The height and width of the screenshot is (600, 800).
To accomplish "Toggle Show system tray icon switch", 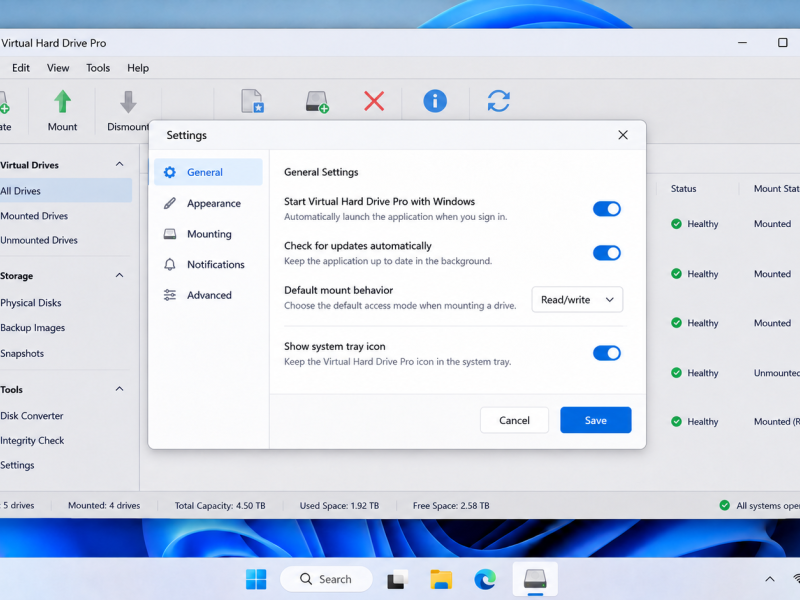I will coord(607,353).
